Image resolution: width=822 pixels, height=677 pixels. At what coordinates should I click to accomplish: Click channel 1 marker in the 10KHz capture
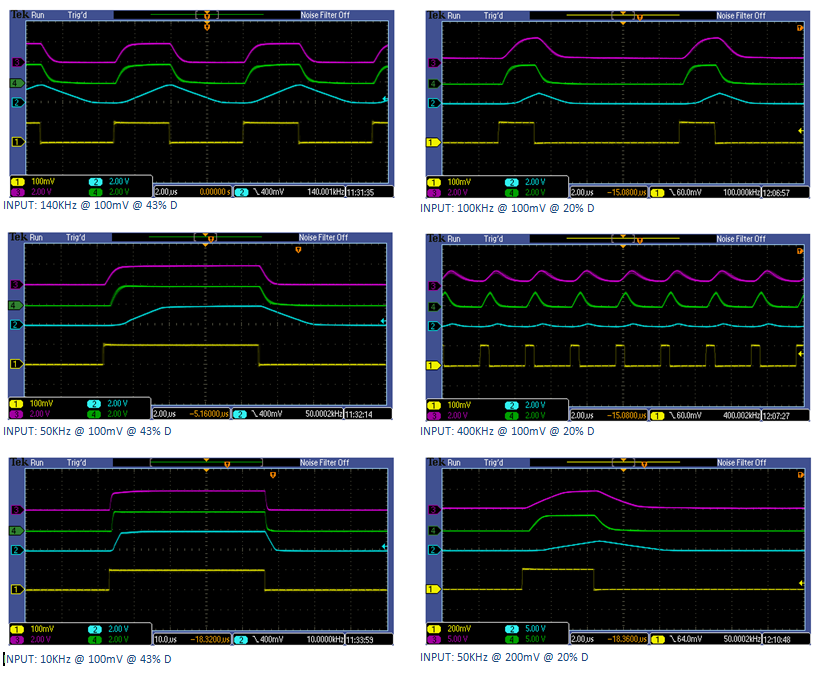17,589
